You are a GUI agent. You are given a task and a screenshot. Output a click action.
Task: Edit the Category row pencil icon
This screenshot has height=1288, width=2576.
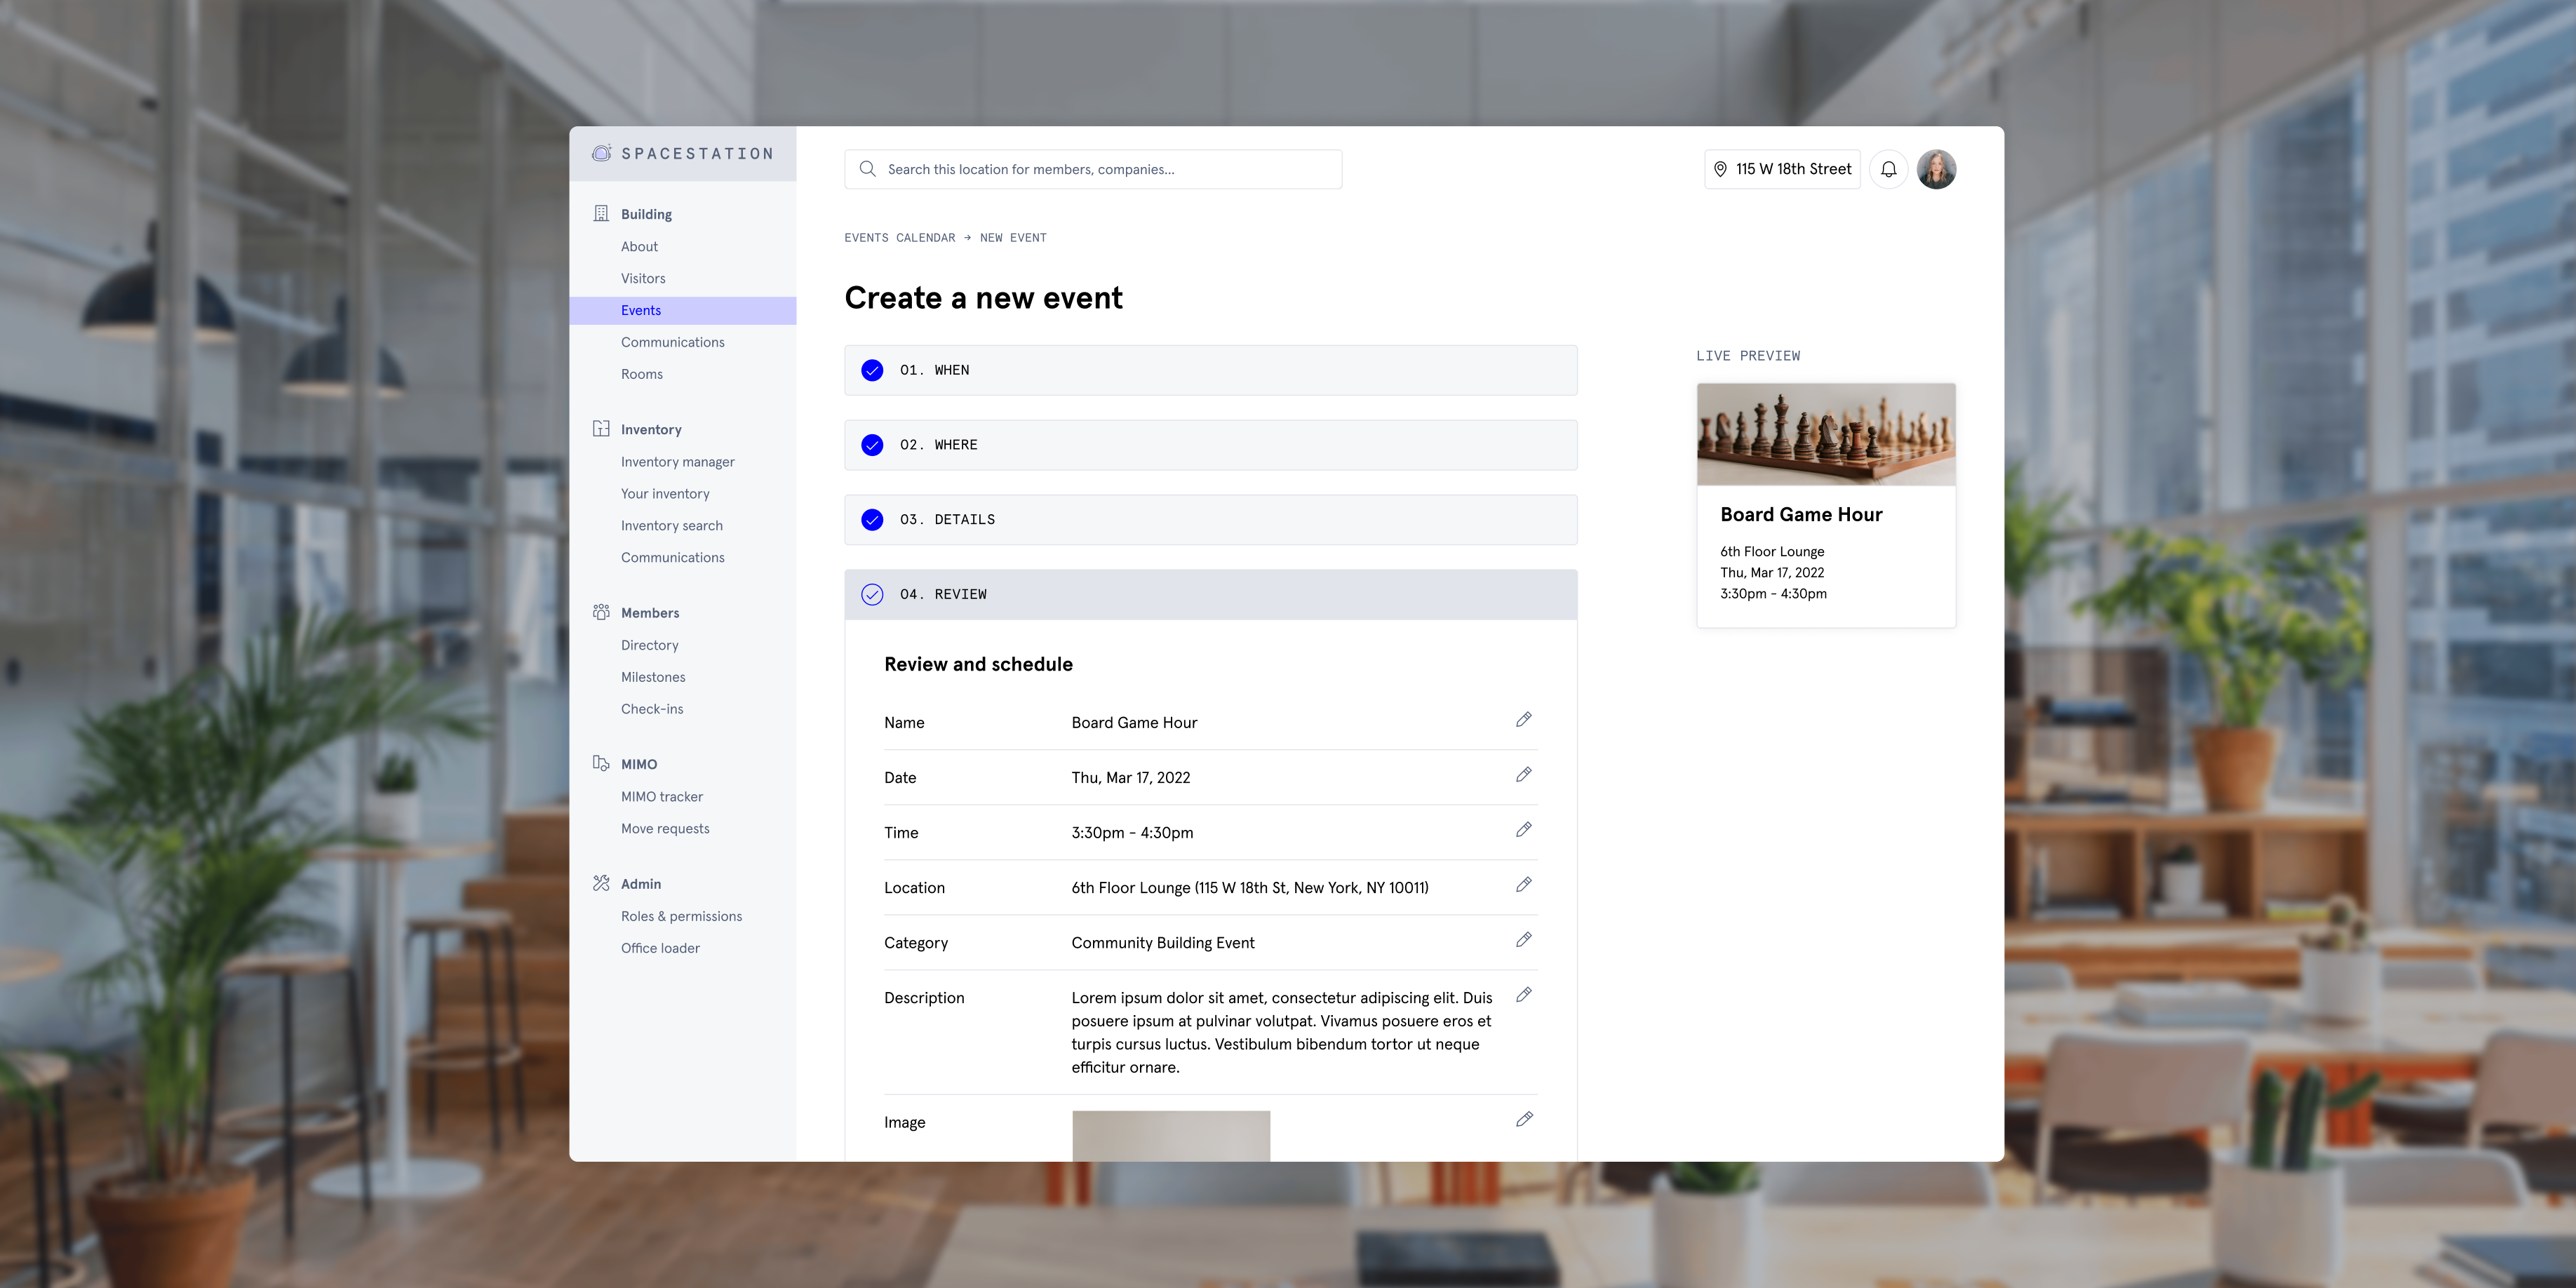pyautogui.click(x=1523, y=940)
